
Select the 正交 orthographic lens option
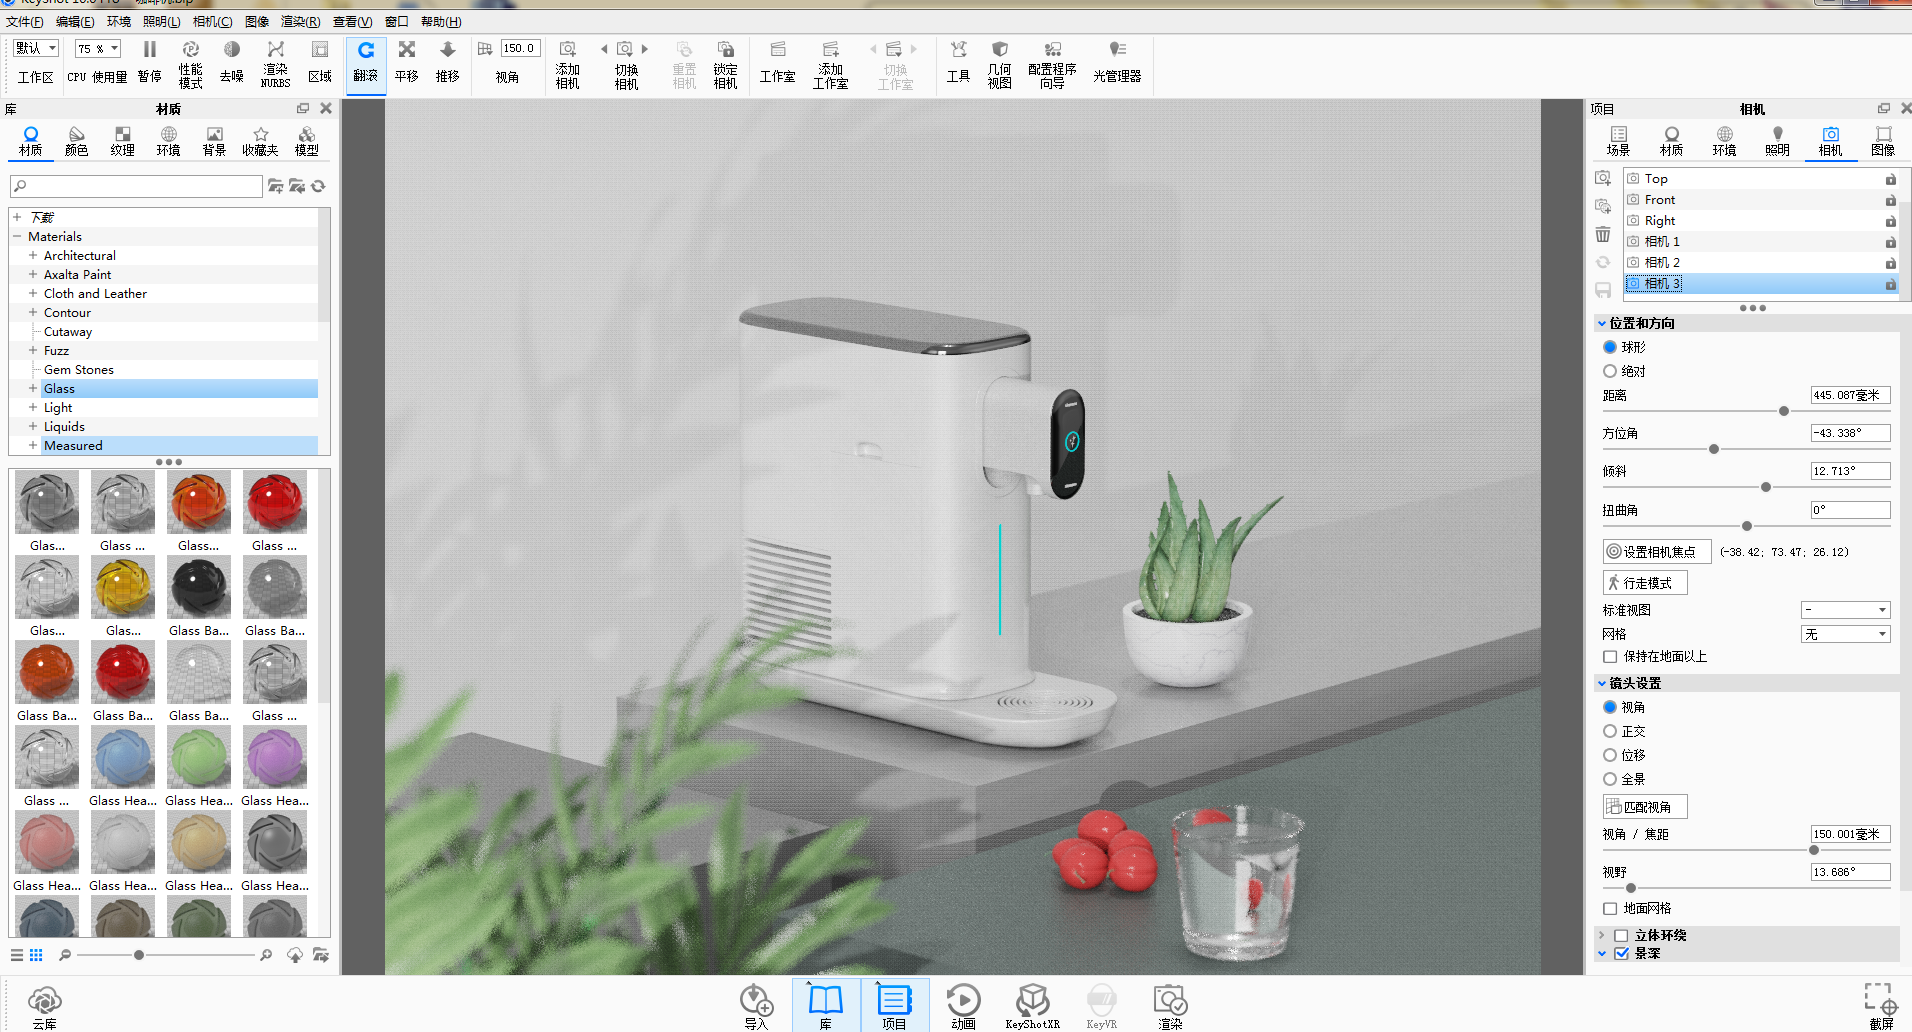pos(1610,732)
